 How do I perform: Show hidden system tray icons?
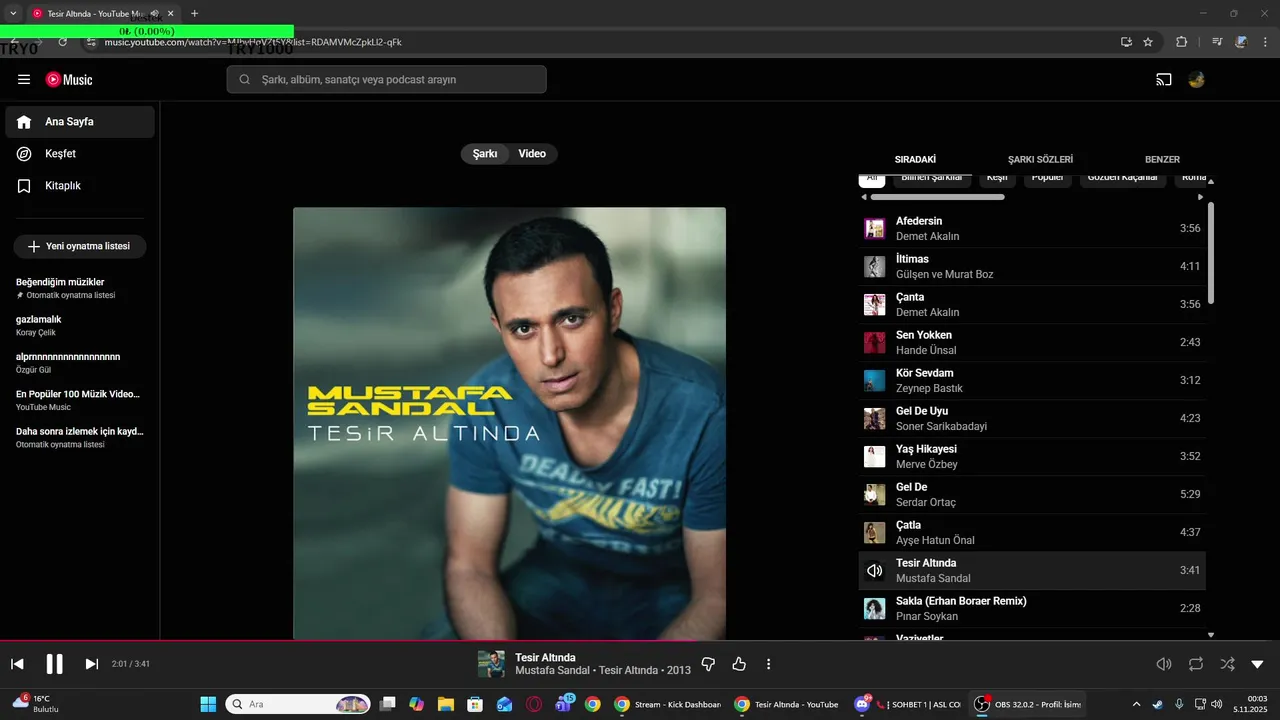point(1136,704)
